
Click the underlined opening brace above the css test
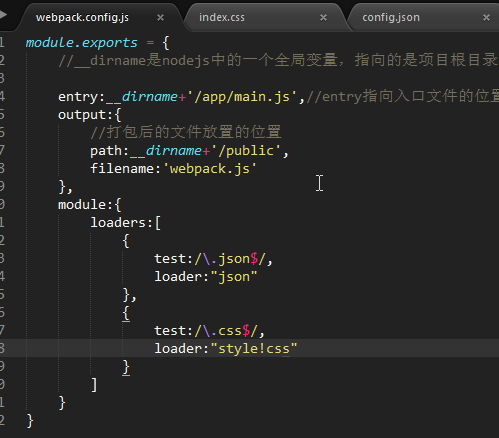[126, 313]
